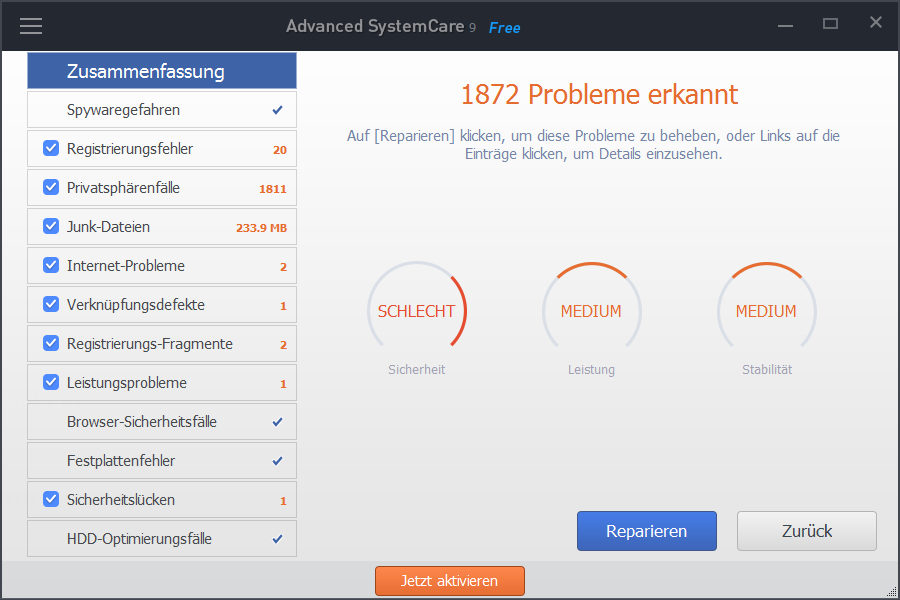Open the Junk-Dateien entry label
Image resolution: width=900 pixels, height=600 pixels.
coord(108,227)
